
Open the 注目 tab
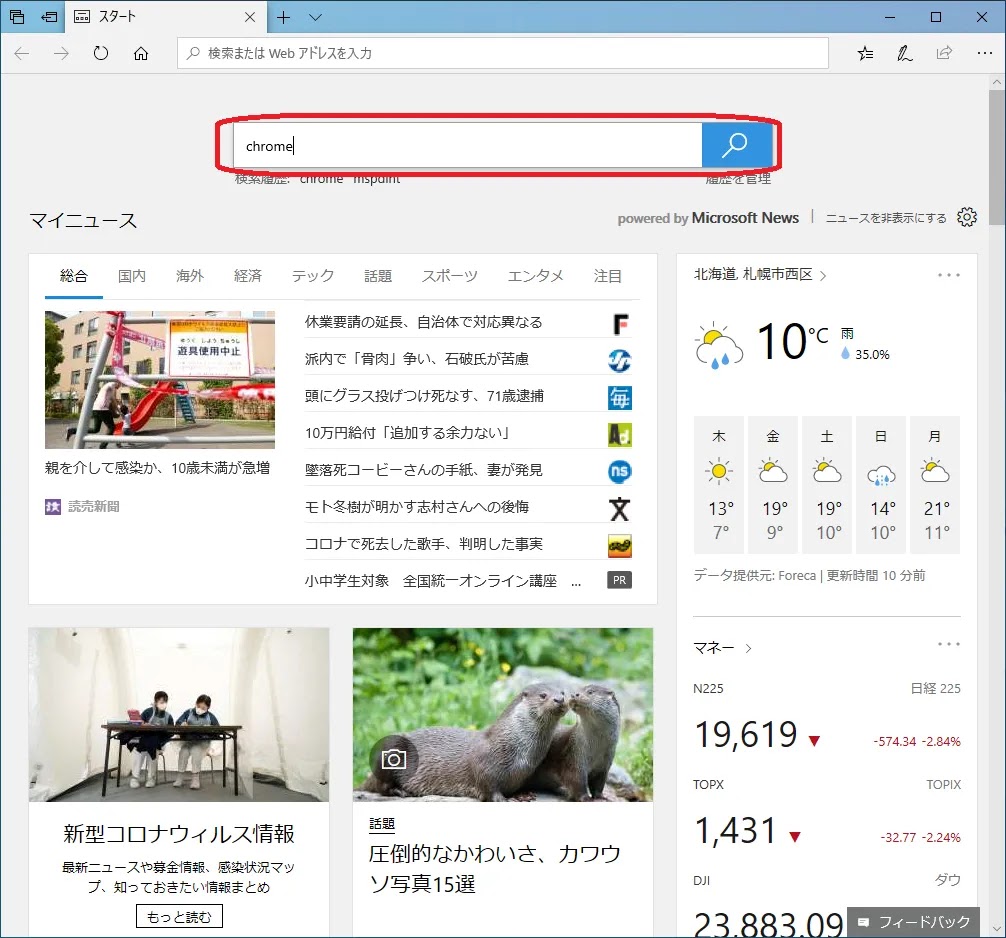(x=608, y=276)
